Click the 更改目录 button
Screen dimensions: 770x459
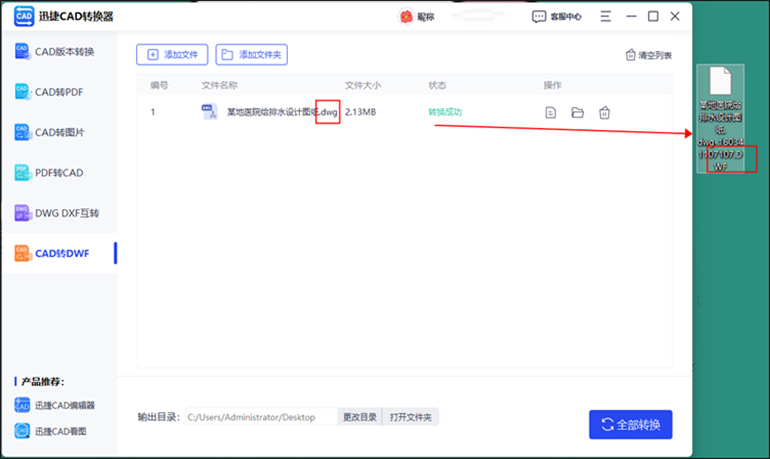coord(359,417)
